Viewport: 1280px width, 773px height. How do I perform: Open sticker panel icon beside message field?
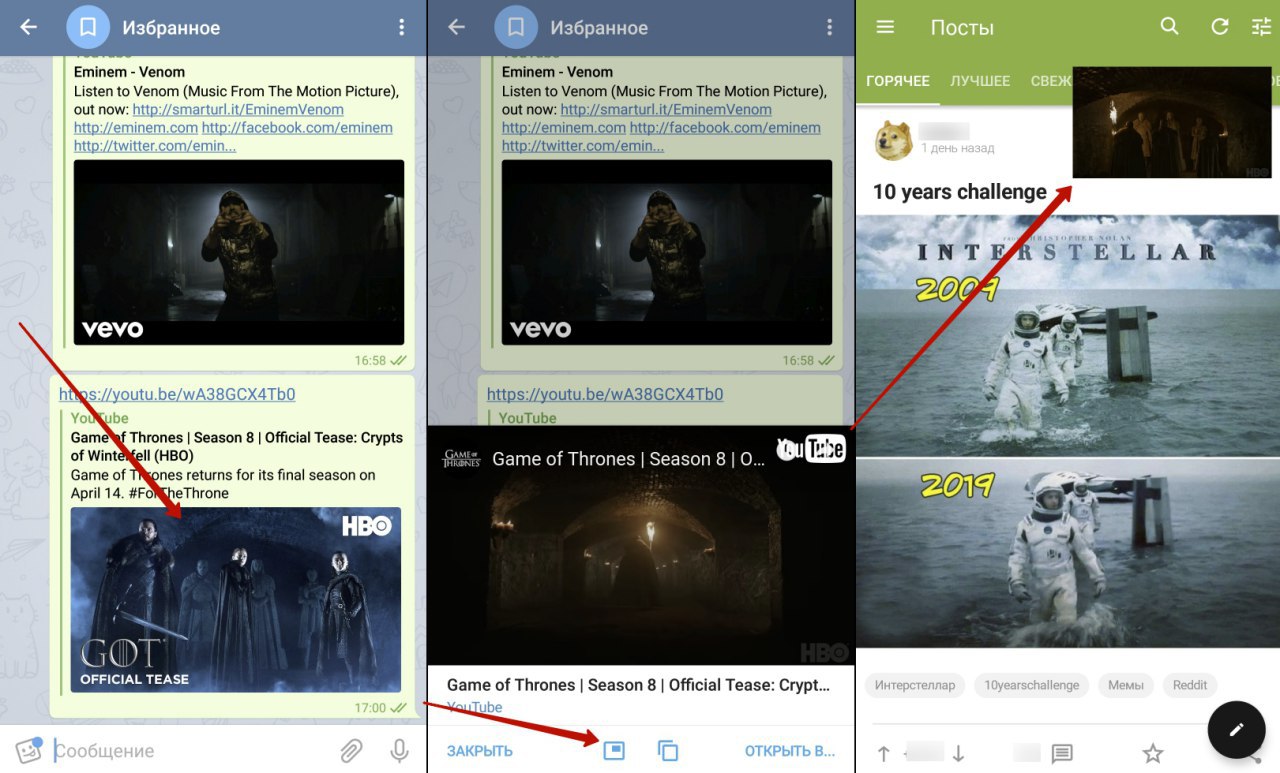(x=28, y=750)
